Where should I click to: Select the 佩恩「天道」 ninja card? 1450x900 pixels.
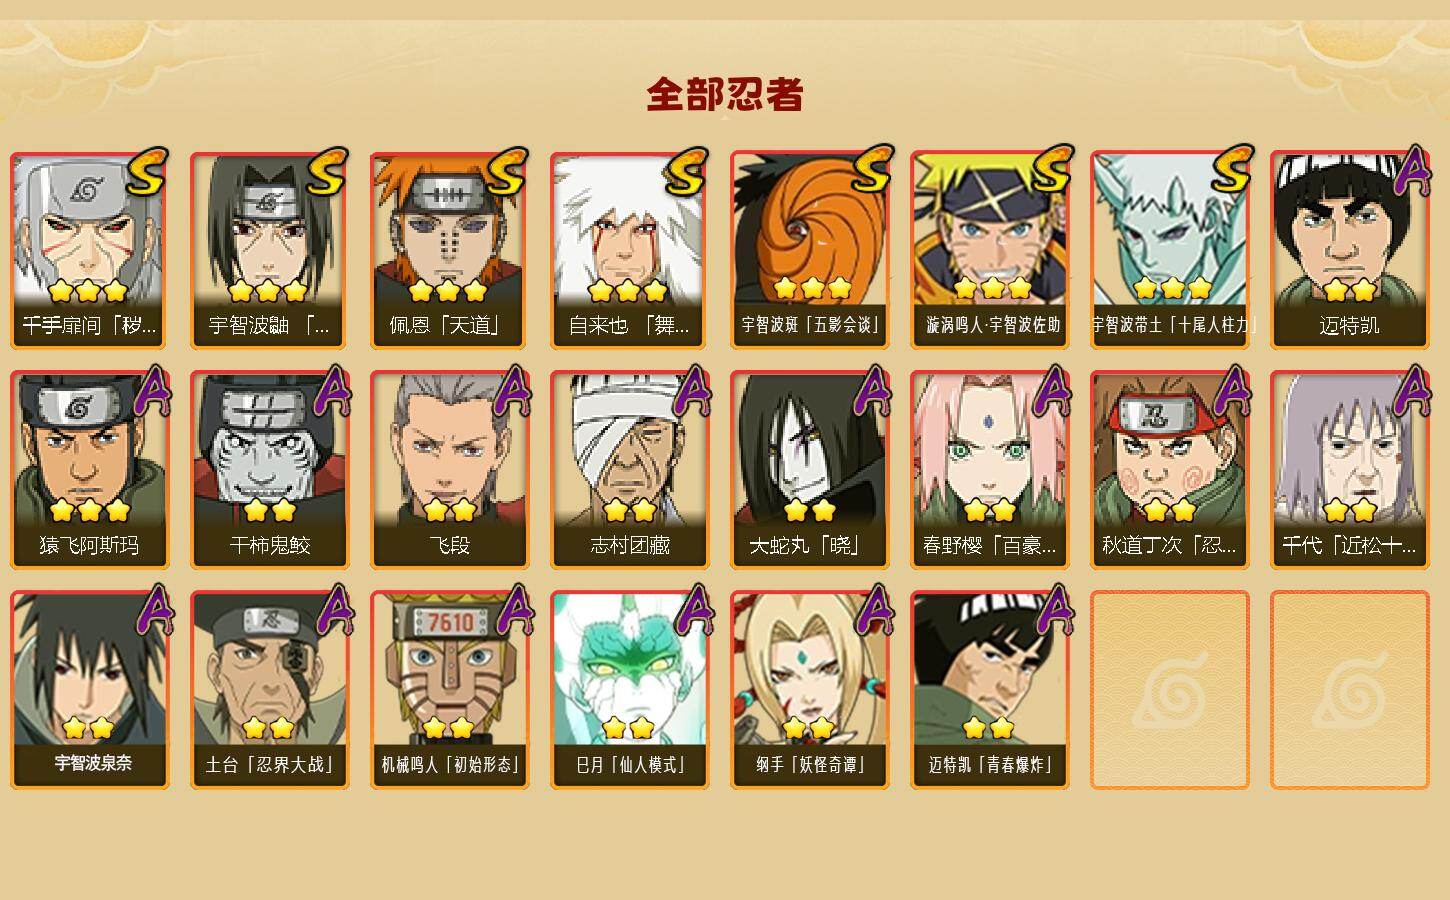(x=449, y=250)
